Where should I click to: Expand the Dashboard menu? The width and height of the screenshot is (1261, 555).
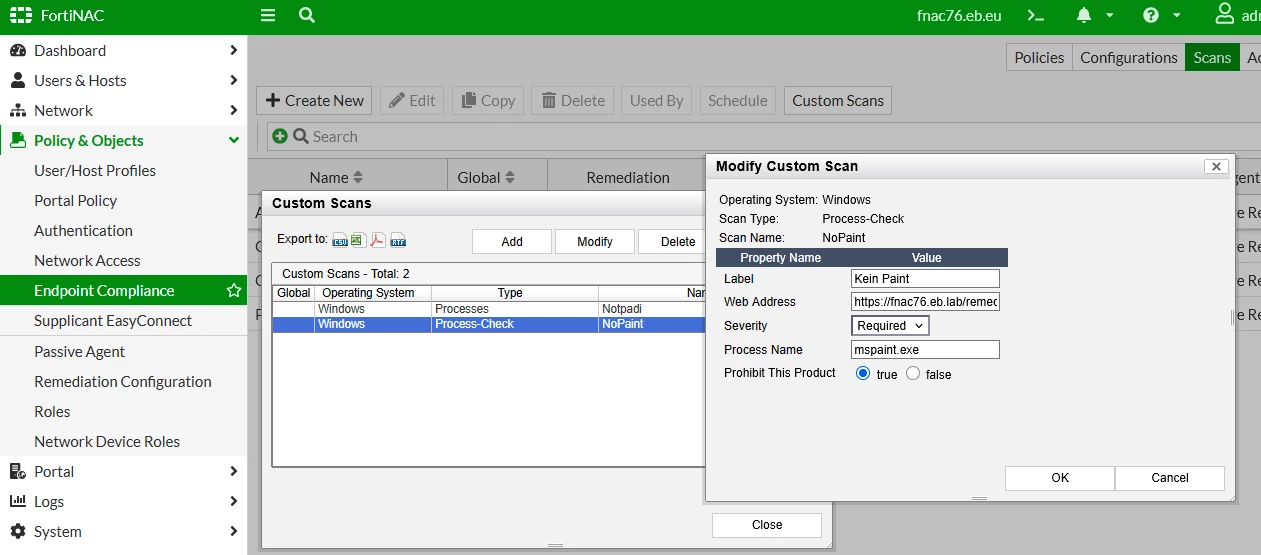click(233, 50)
